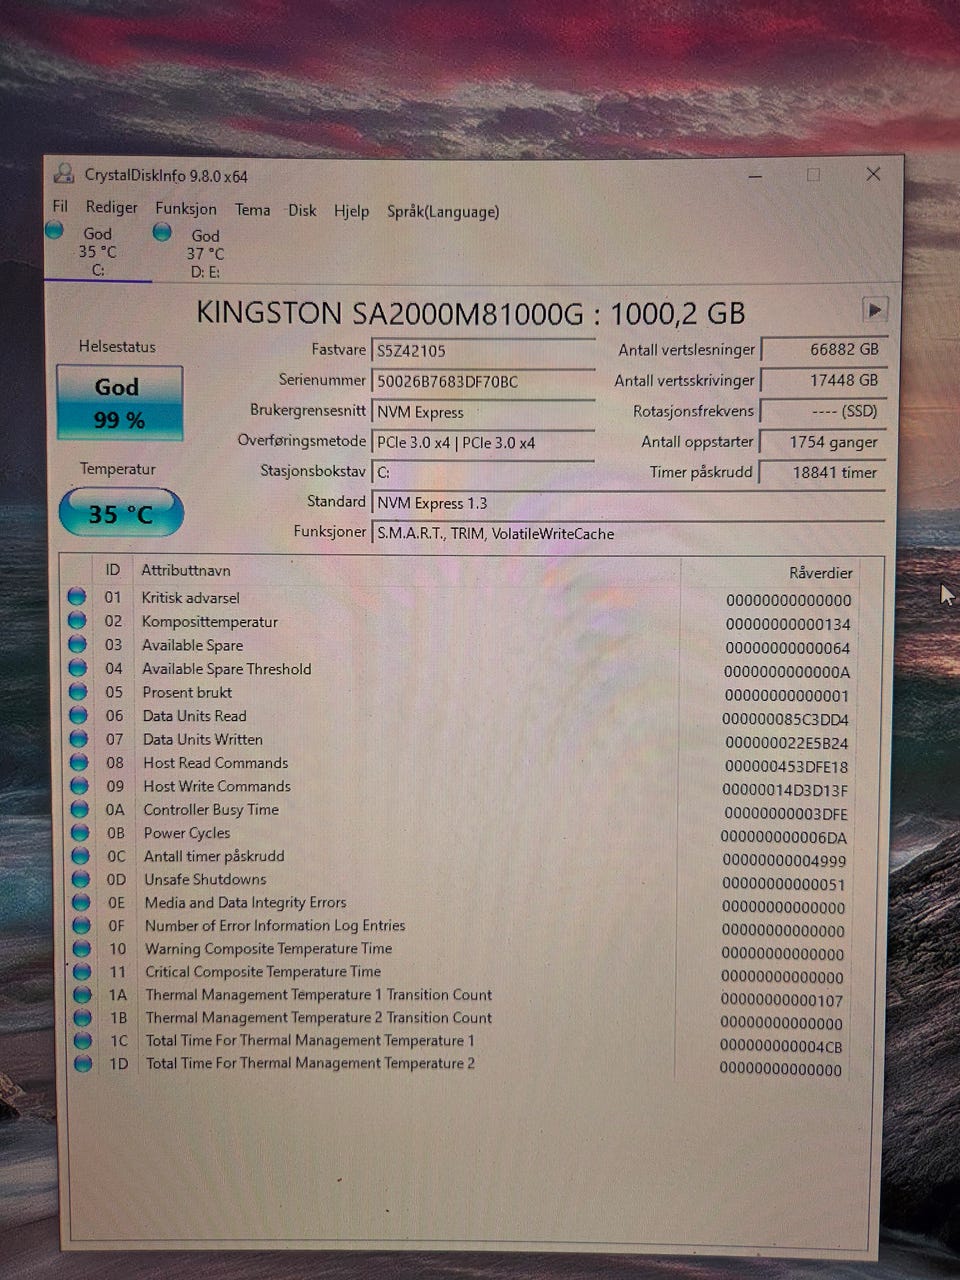This screenshot has width=960, height=1280.
Task: Select the Data Units Read row text
Action: click(194, 715)
